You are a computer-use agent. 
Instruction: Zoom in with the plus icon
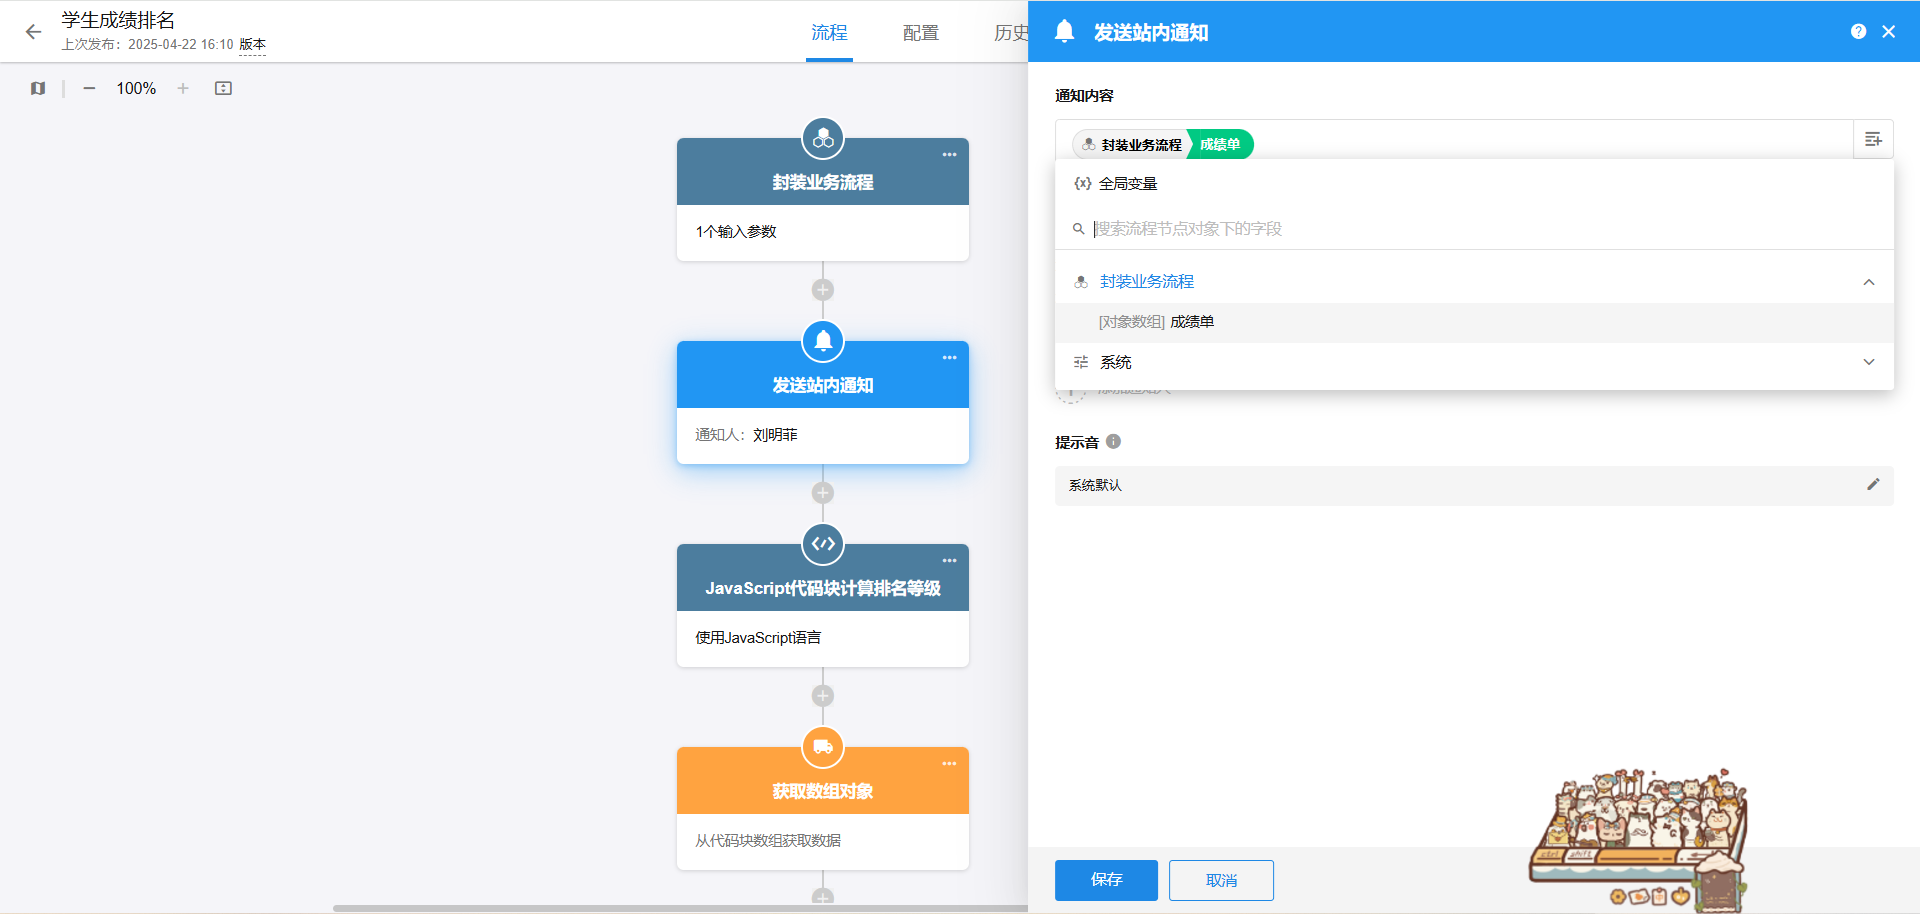pos(183,88)
